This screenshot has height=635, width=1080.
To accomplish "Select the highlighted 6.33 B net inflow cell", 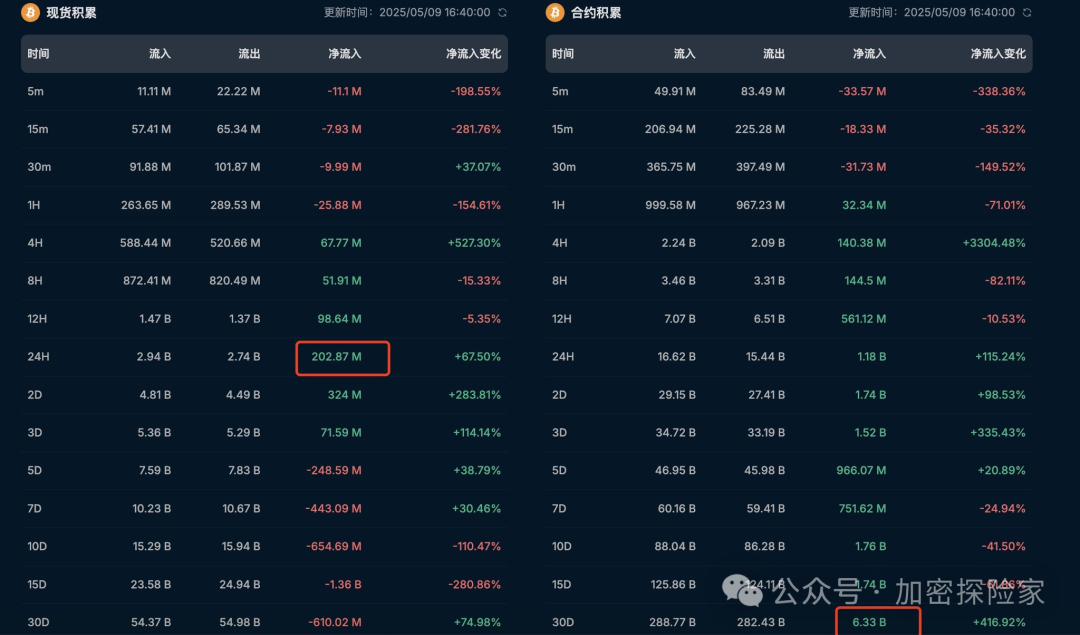I will click(867, 622).
